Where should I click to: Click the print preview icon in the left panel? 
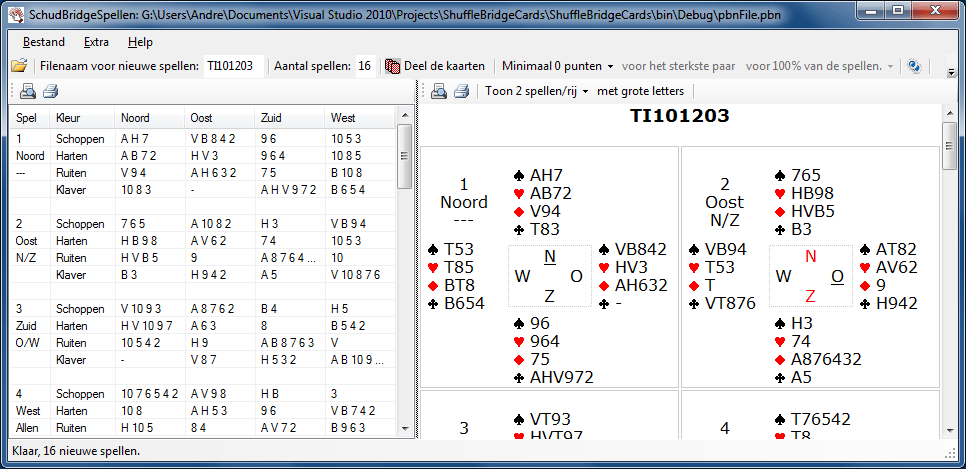coord(27,92)
